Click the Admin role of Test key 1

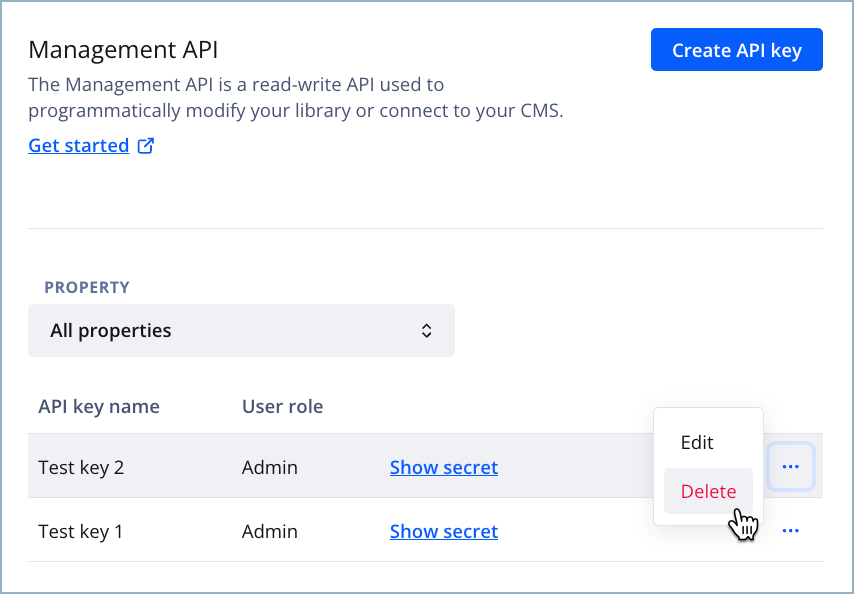coord(270,531)
